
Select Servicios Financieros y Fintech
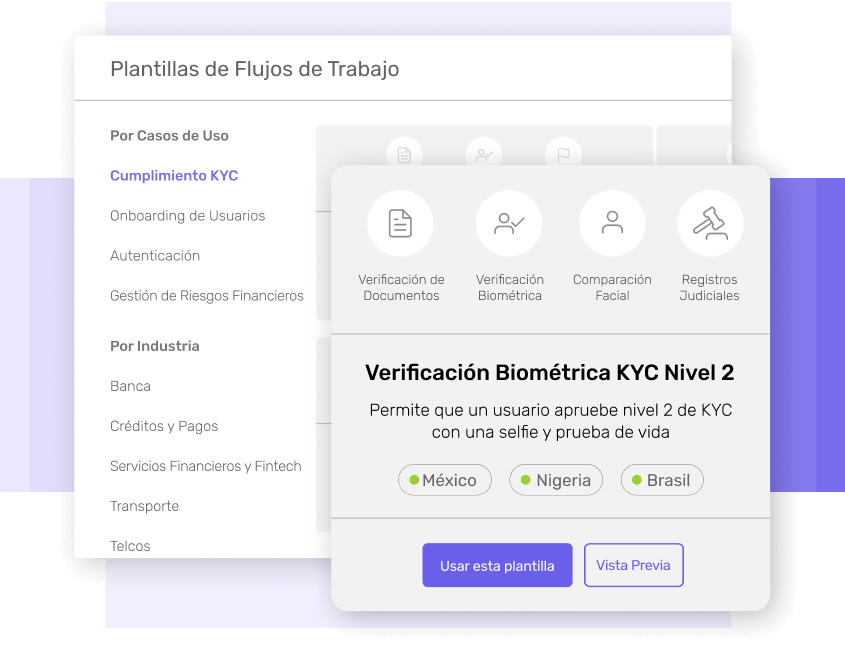[205, 466]
